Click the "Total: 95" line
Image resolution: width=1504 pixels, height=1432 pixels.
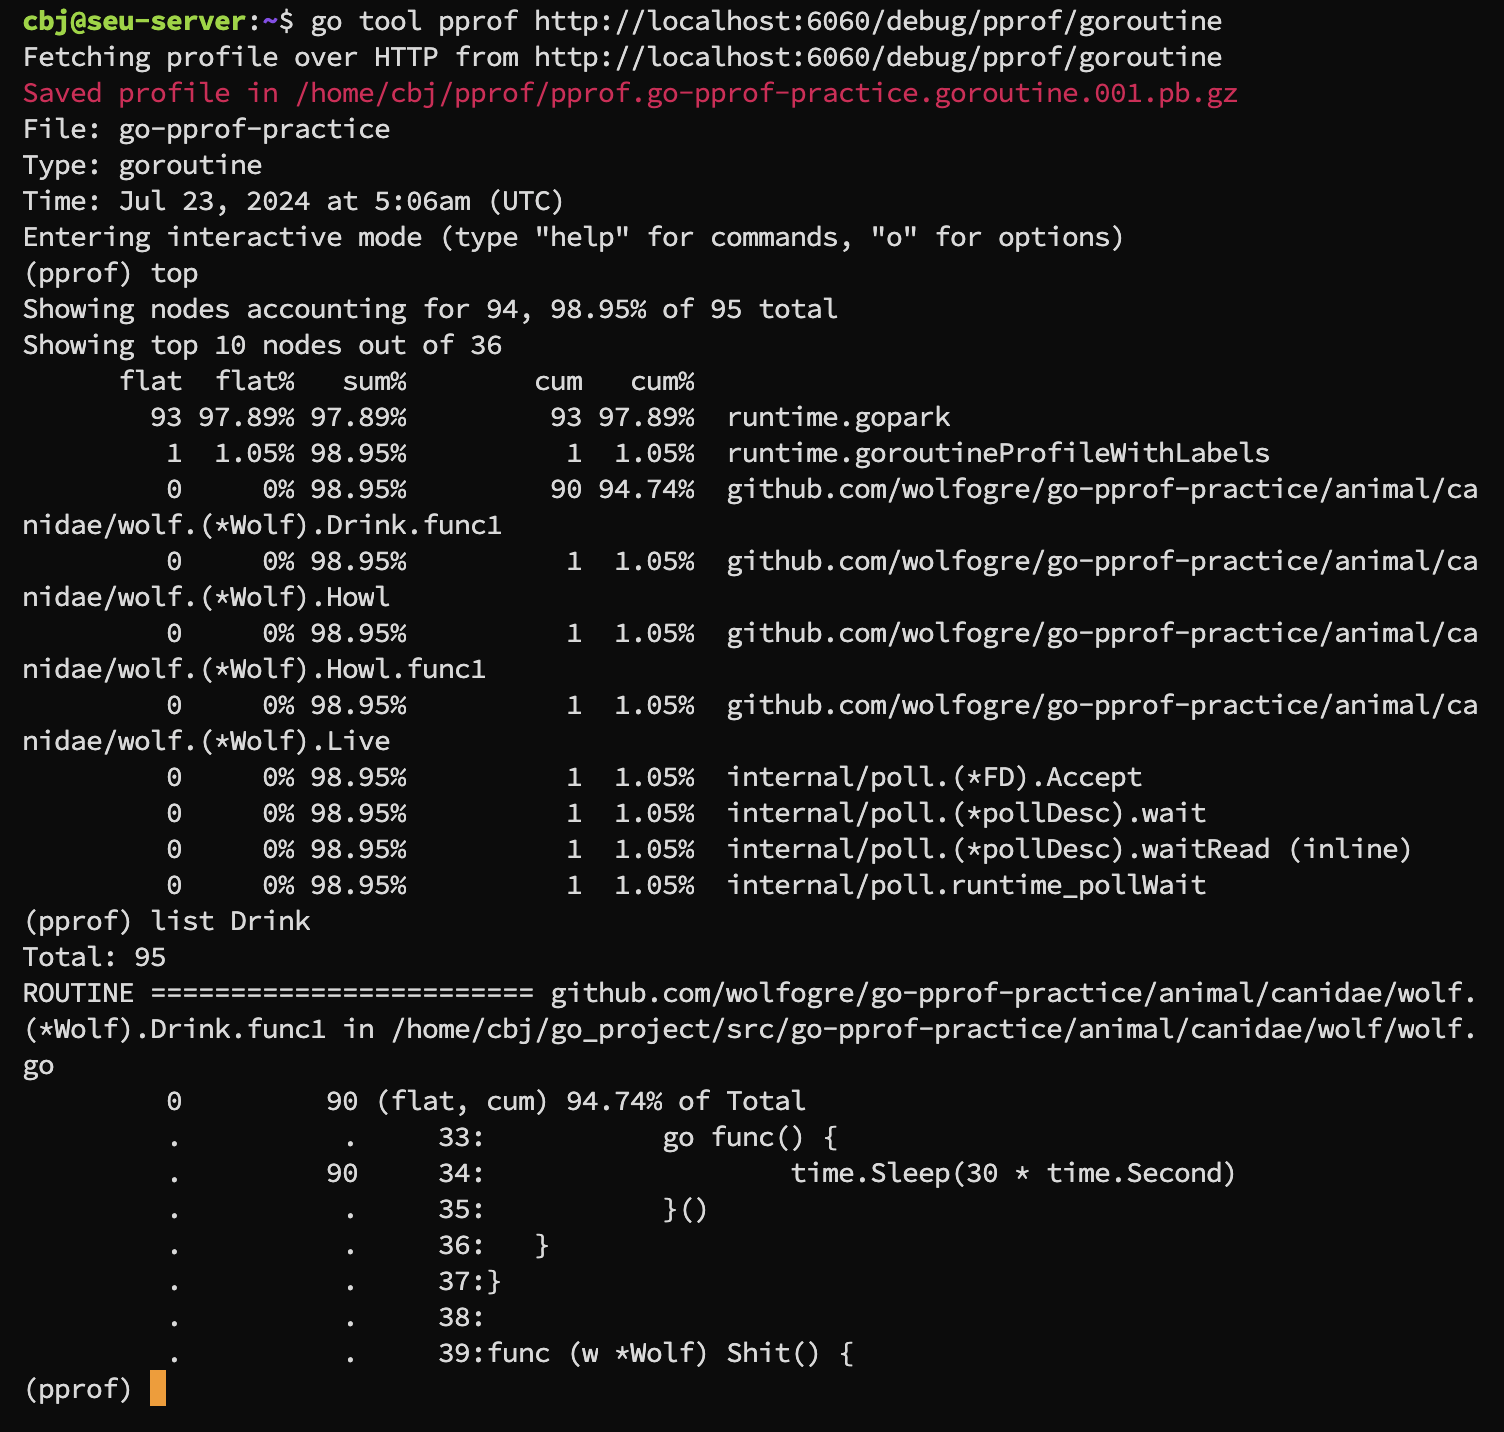click(94, 957)
